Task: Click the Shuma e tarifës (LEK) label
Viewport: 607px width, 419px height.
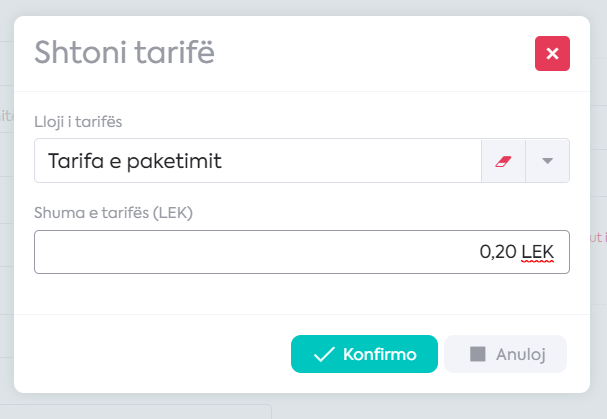Action: click(x=113, y=213)
